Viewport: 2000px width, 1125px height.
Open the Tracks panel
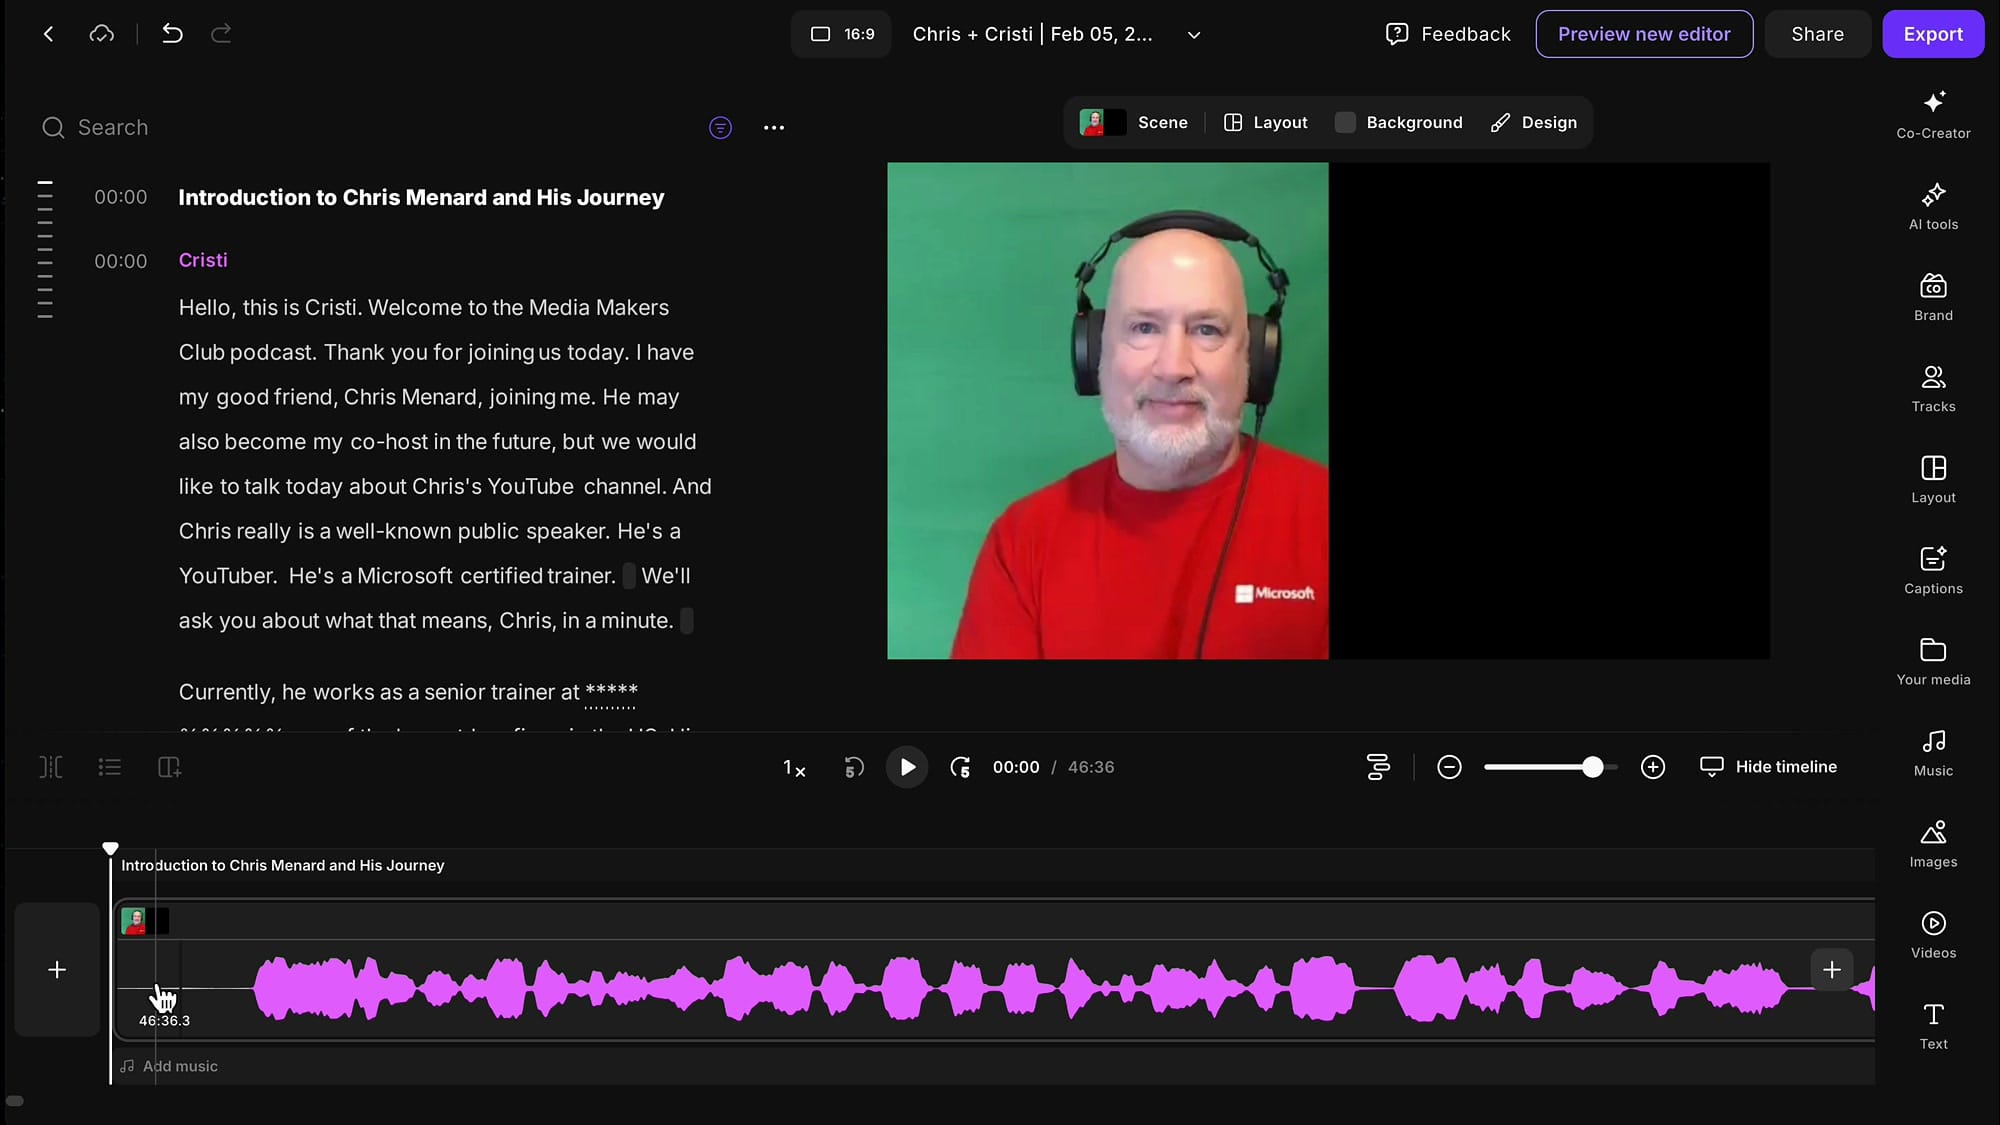click(x=1932, y=388)
